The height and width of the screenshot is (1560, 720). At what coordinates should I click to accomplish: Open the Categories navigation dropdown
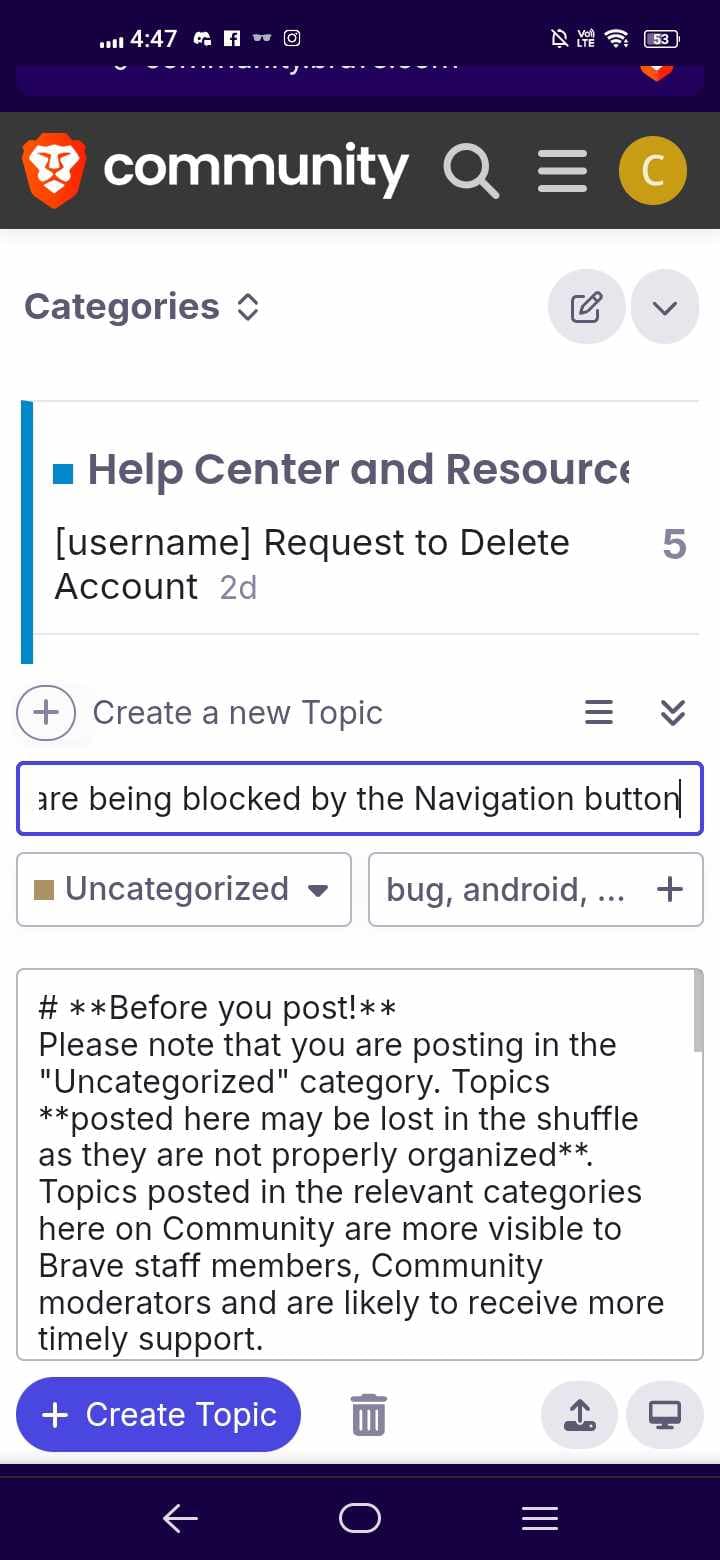tap(142, 307)
